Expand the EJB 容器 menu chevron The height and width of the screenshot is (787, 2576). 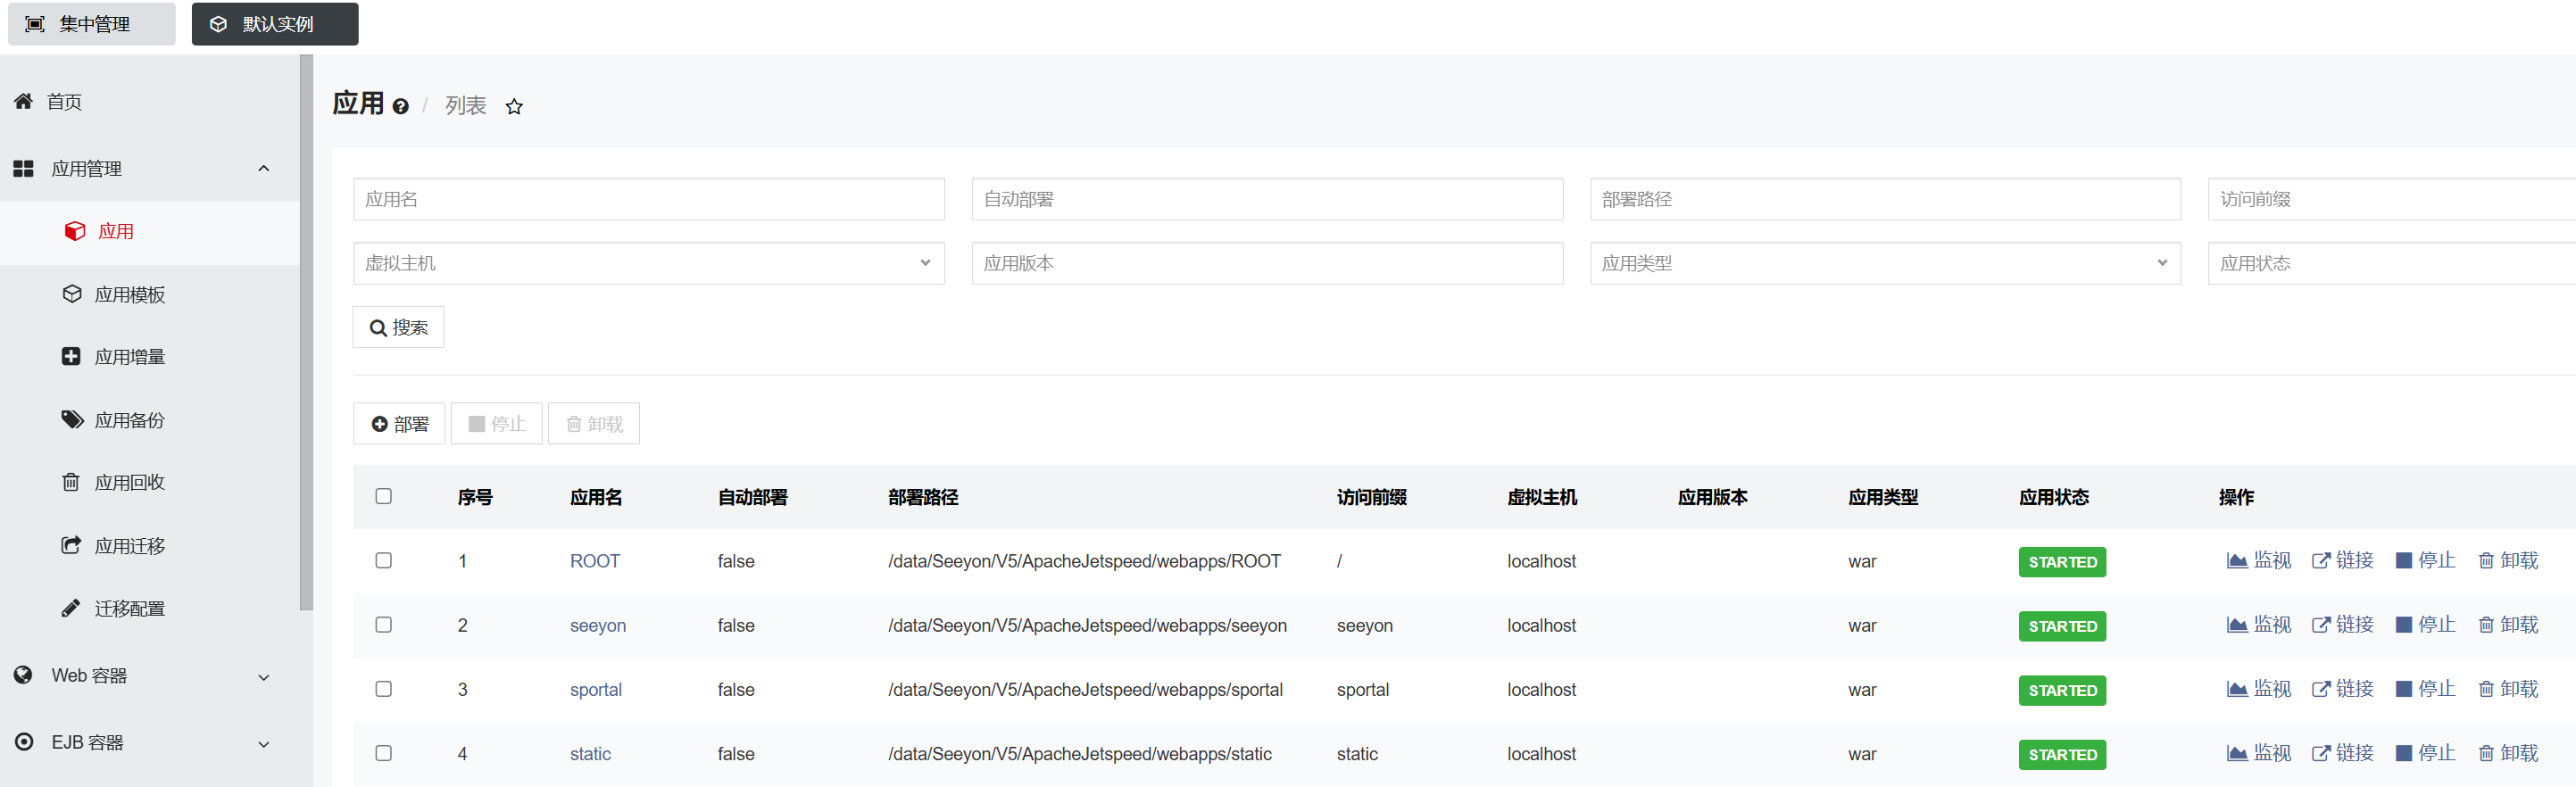pyautogui.click(x=264, y=744)
